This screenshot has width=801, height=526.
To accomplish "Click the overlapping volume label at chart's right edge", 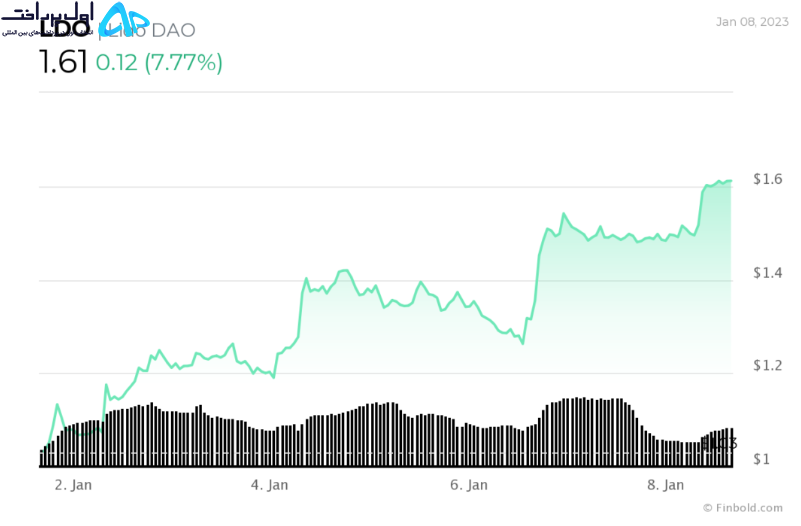I will tap(719, 444).
